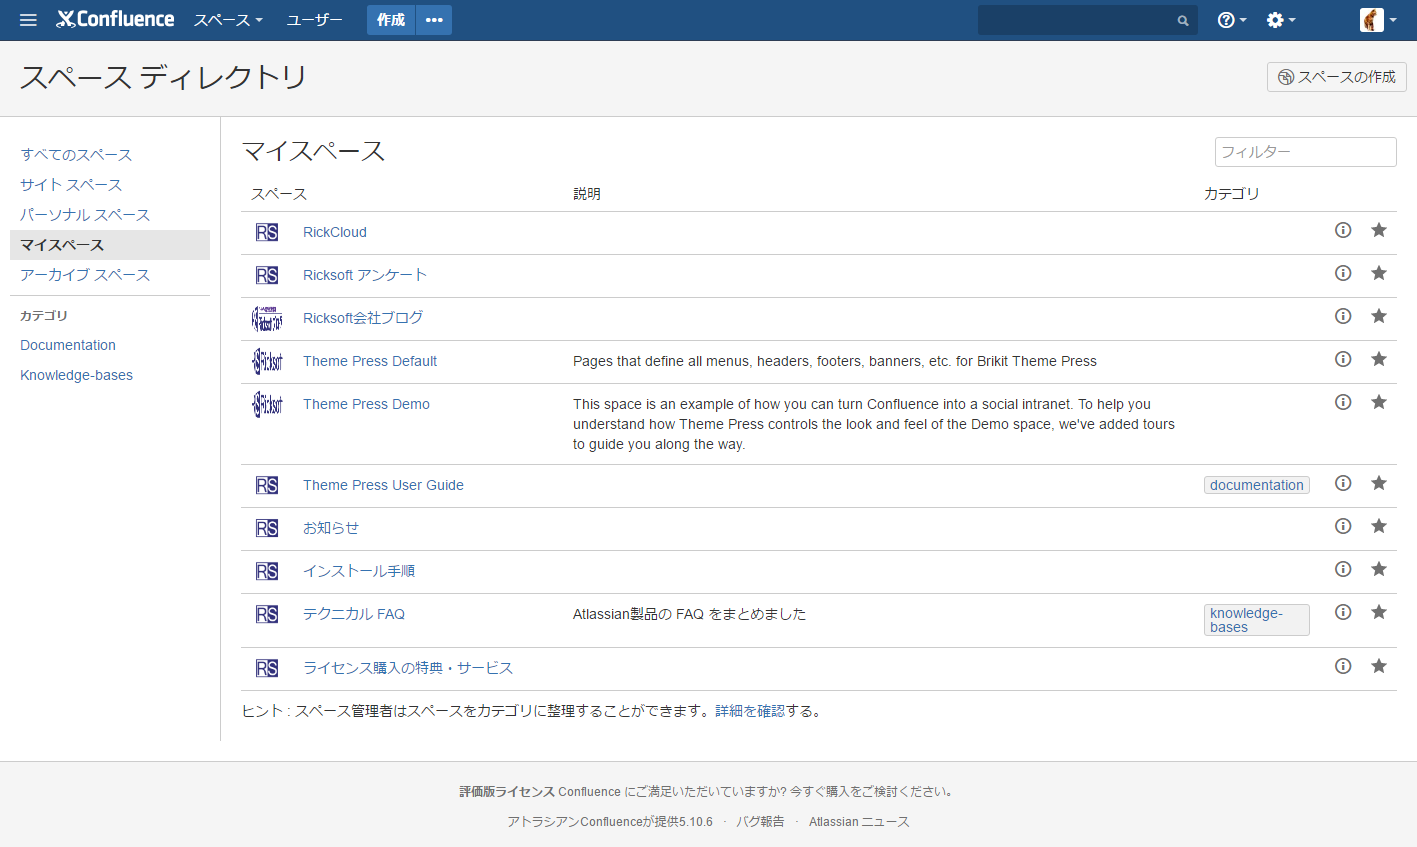Viewport: 1417px width, 847px height.
Task: Toggle favorite star for Ricksoft アンケート
Action: point(1379,273)
